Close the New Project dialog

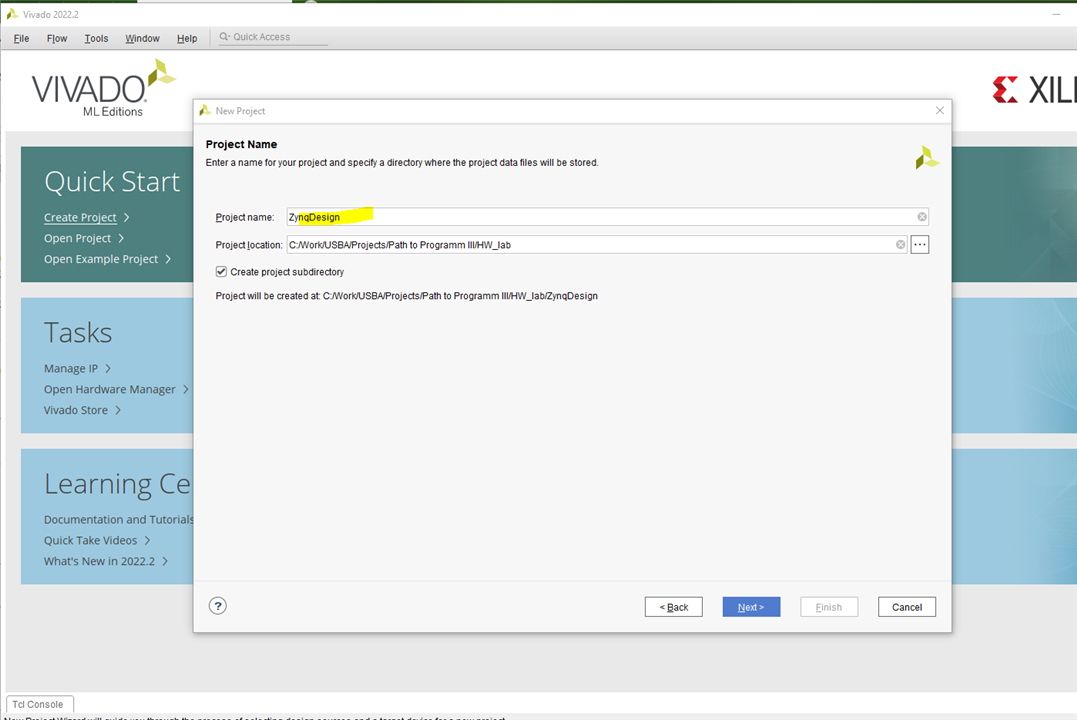[940, 111]
